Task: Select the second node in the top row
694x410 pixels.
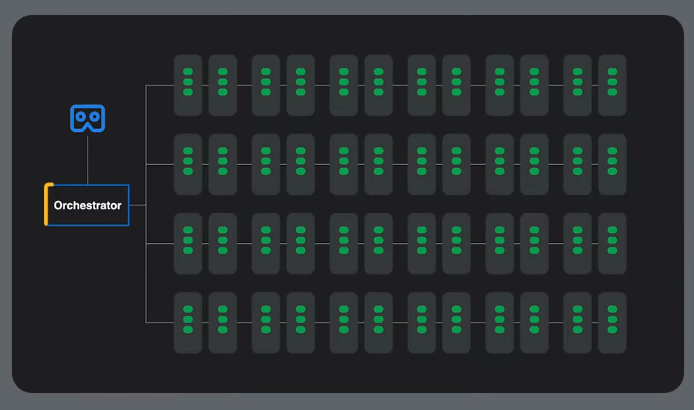Action: [x=222, y=85]
